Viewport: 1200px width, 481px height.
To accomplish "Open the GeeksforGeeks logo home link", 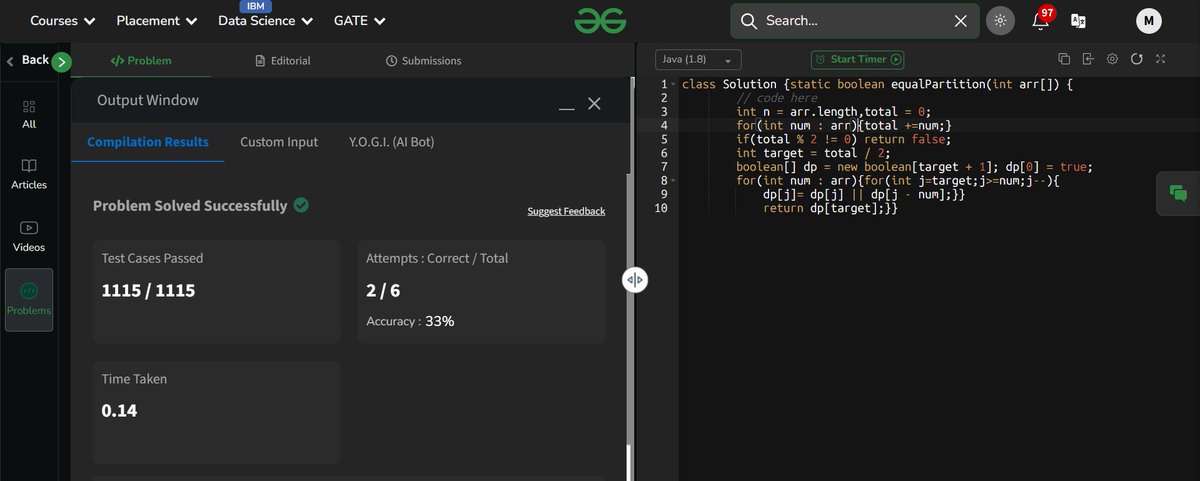I will click(600, 20).
